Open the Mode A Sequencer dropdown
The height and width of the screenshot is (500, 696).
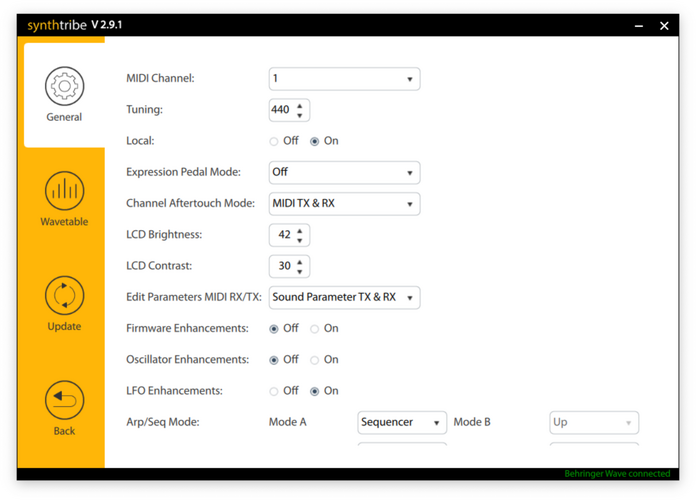point(402,422)
